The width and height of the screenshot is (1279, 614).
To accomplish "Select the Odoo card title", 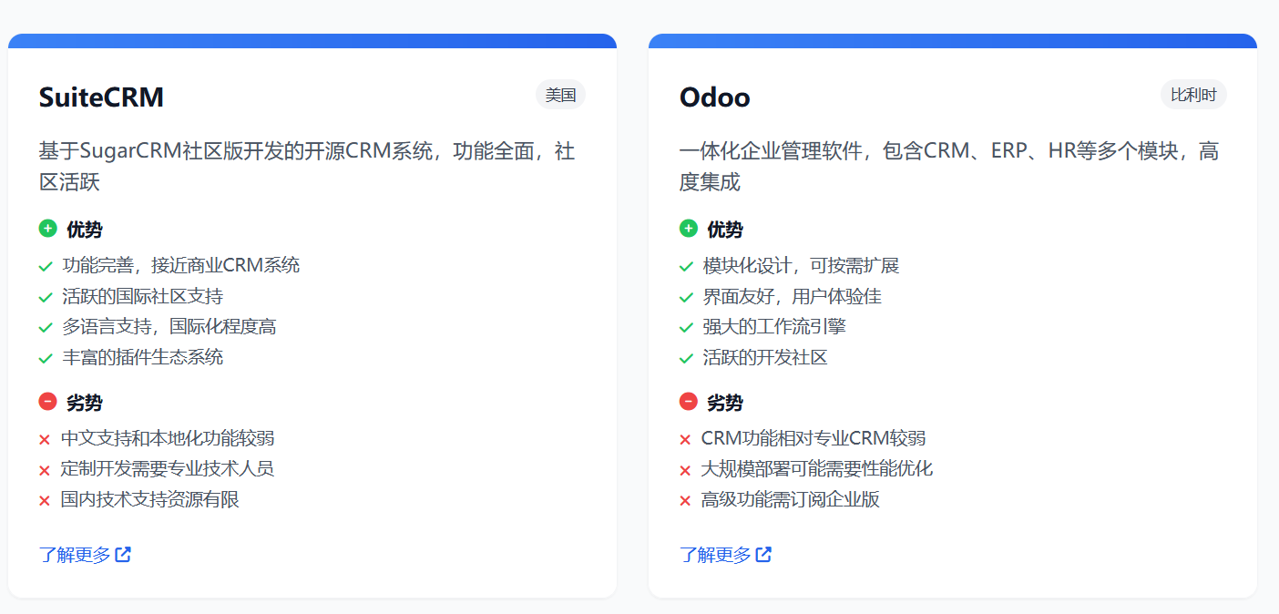I will point(714,97).
